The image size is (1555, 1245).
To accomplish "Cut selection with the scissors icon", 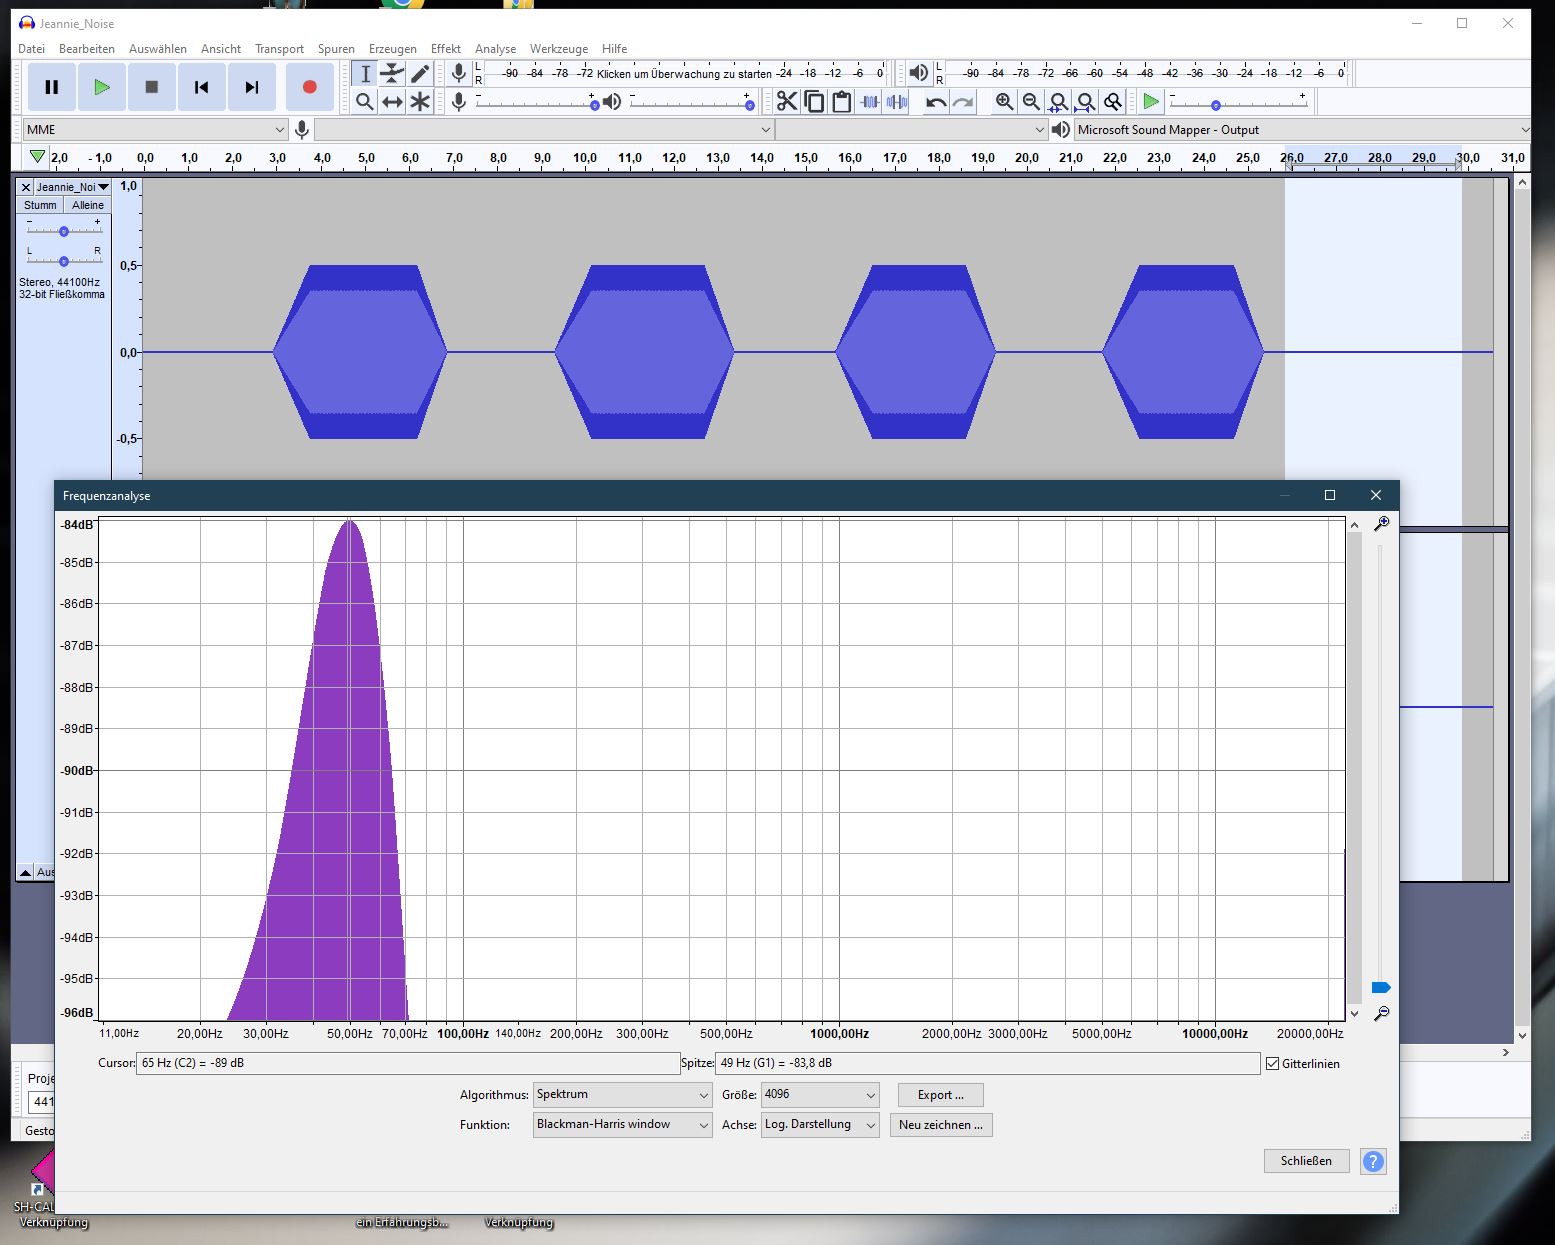I will pyautogui.click(x=787, y=101).
